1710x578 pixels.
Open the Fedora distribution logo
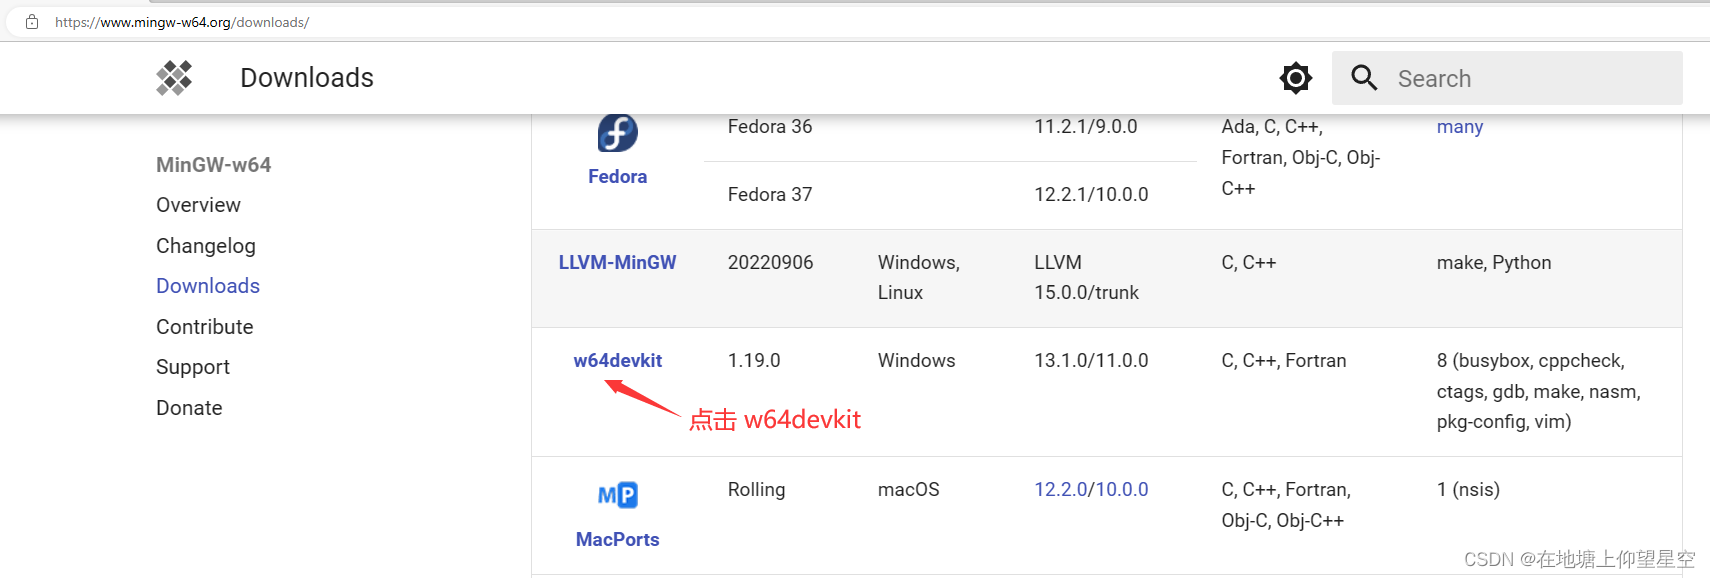click(617, 131)
